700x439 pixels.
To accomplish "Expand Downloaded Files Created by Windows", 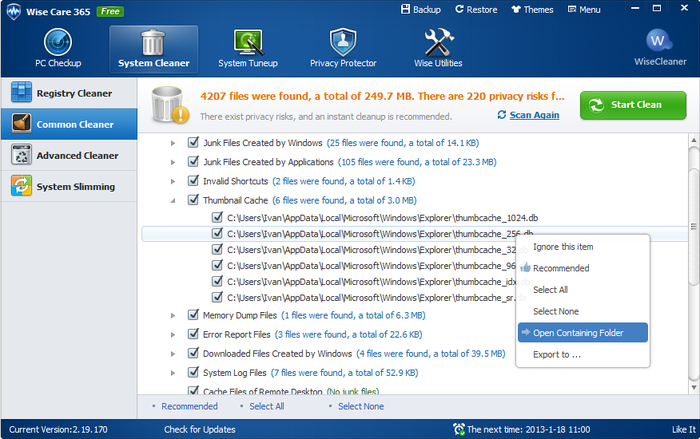I will coord(173,354).
